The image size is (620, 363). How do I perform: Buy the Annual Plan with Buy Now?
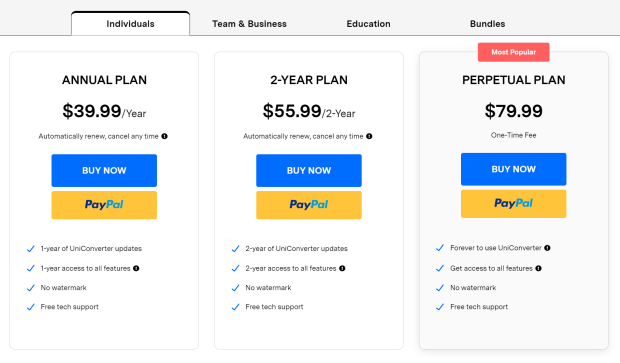click(x=104, y=170)
